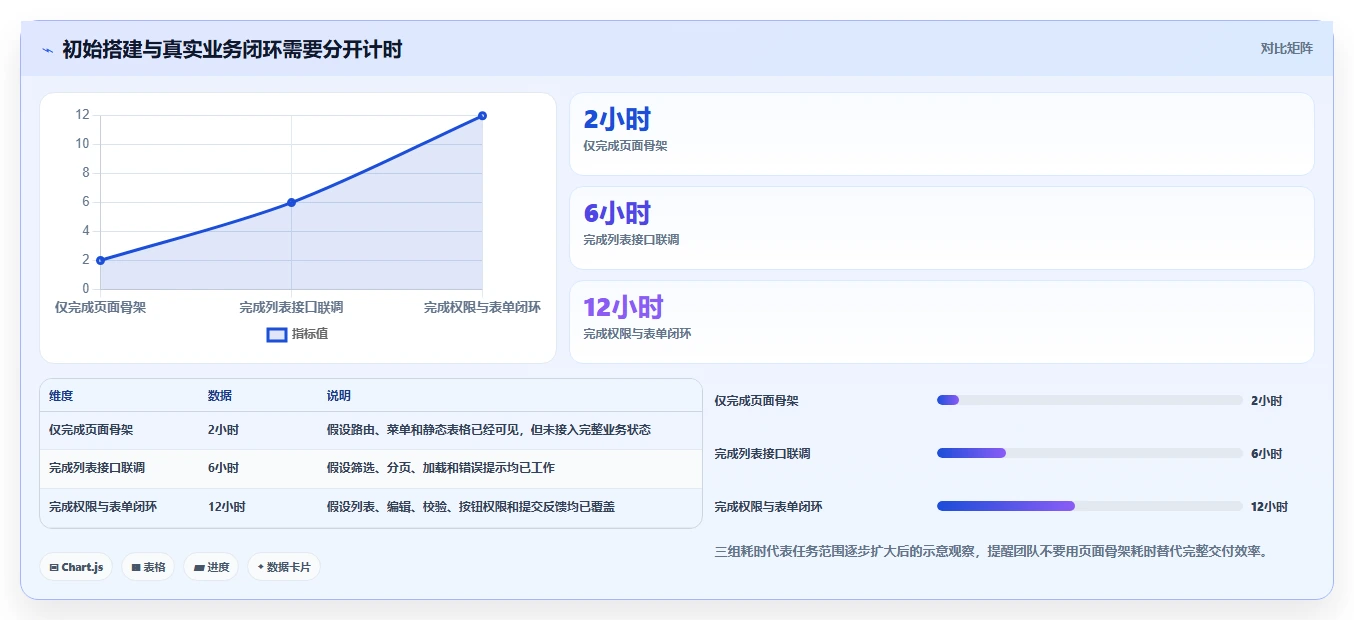Click the 12小时 value beside the progress bar
Screen dimensions: 1354x620
coord(1270,507)
